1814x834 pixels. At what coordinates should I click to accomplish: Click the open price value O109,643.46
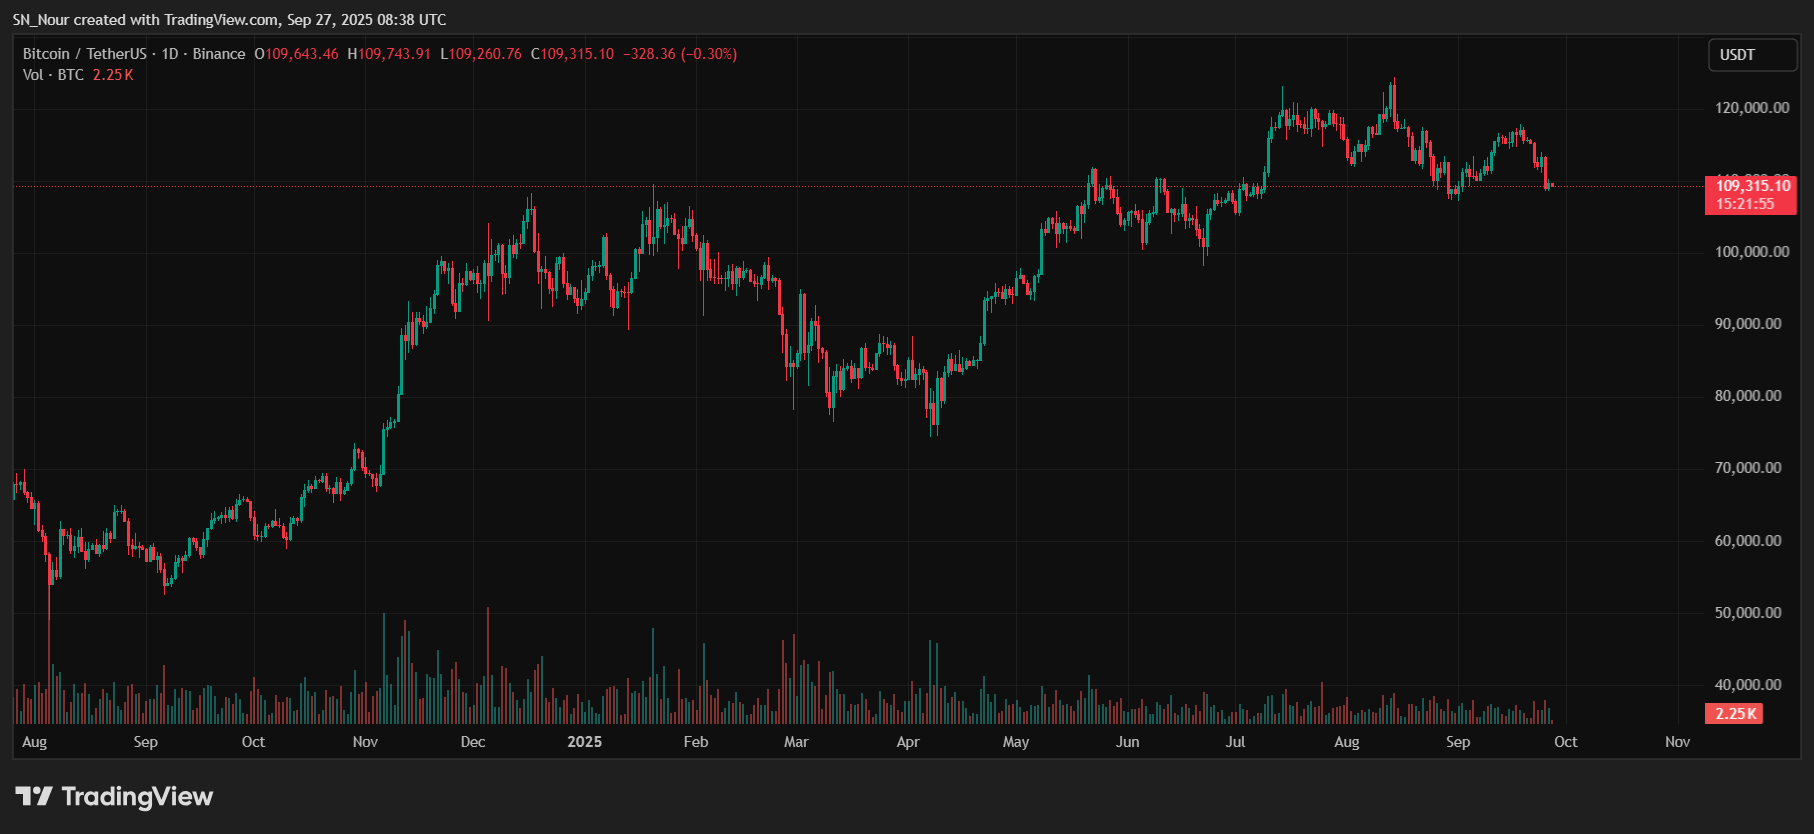[297, 54]
